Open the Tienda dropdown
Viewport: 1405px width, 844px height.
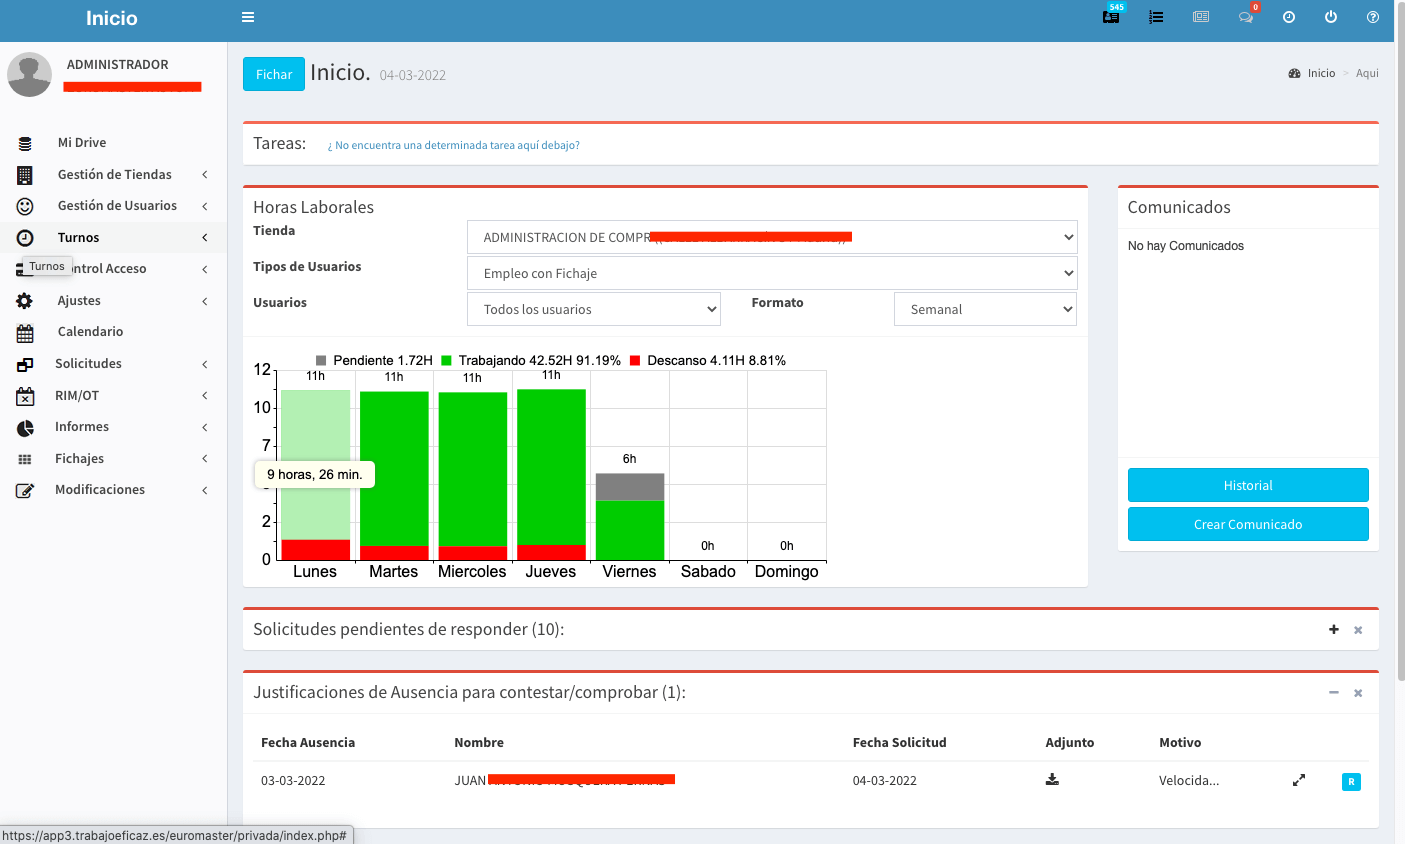pyautogui.click(x=772, y=237)
